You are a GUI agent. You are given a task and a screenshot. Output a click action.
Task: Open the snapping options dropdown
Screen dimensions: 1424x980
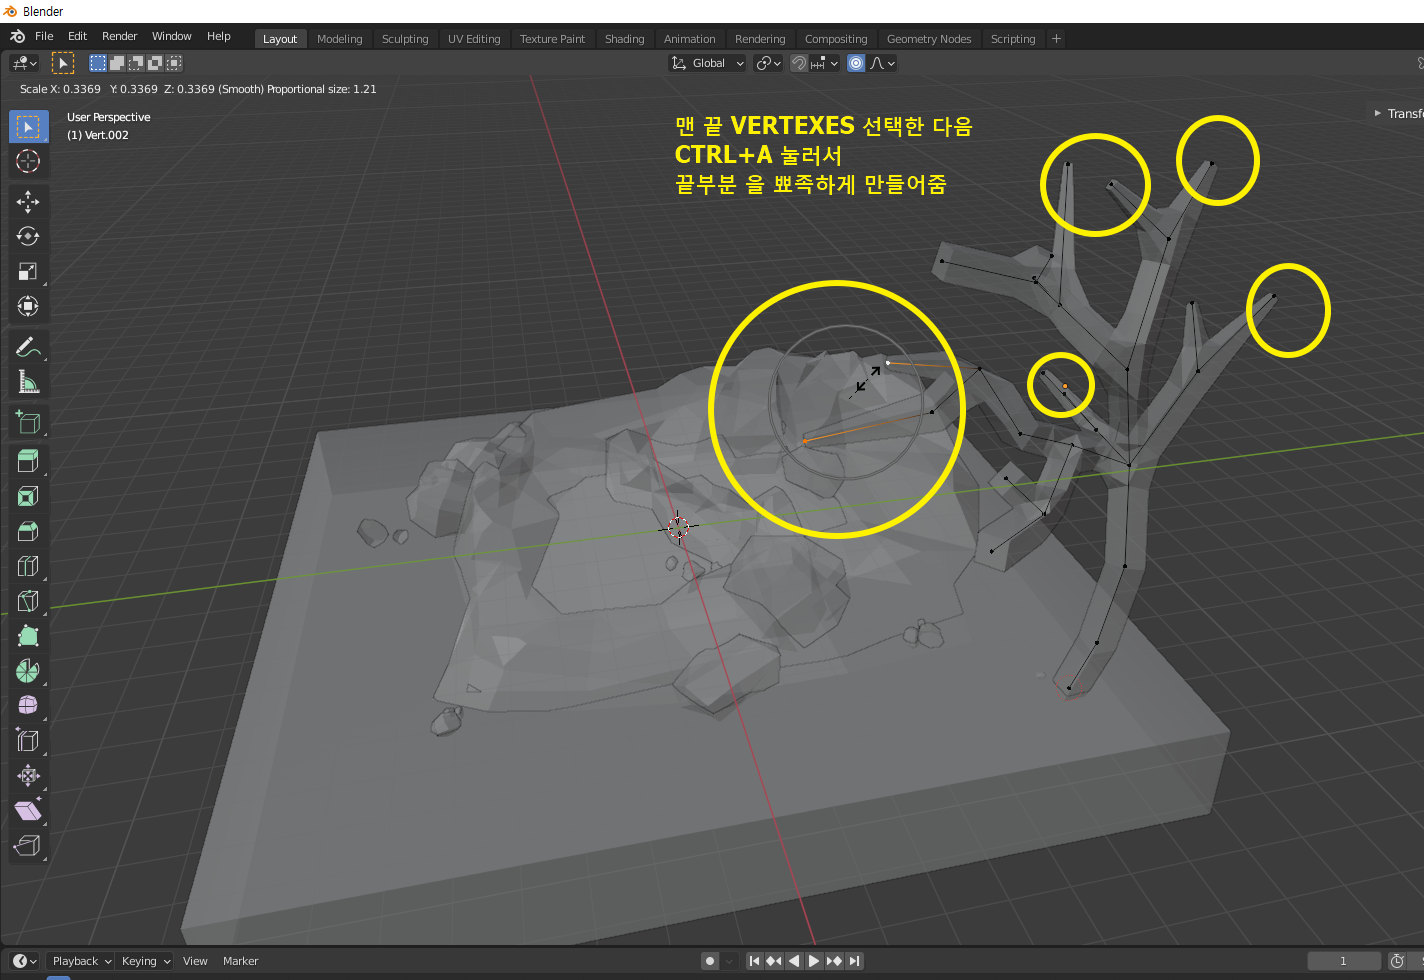(x=825, y=63)
